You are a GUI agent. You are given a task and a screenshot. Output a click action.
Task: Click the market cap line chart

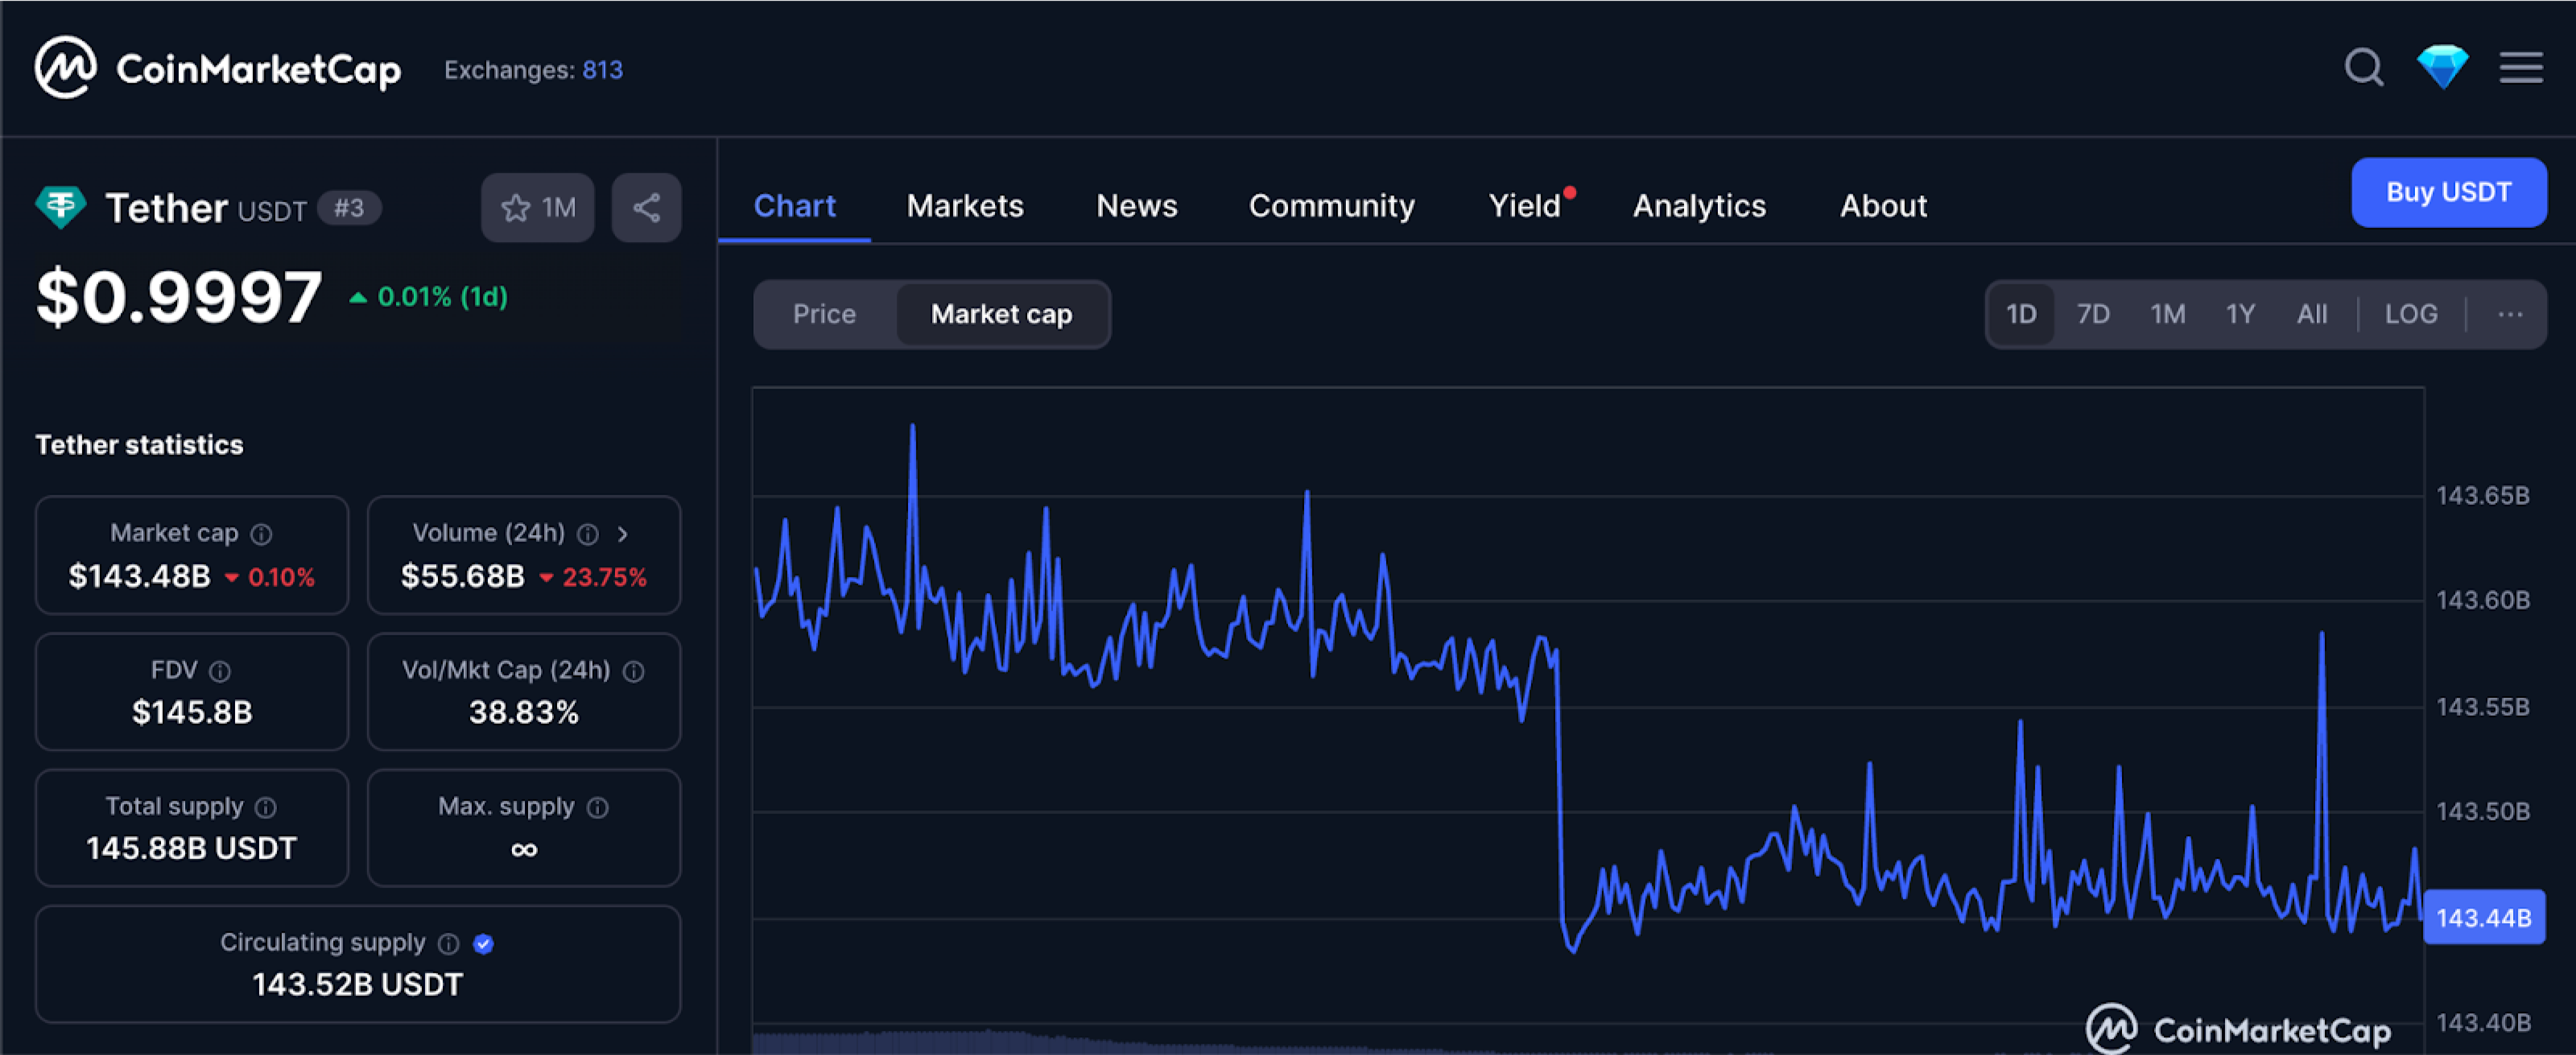(1588, 720)
